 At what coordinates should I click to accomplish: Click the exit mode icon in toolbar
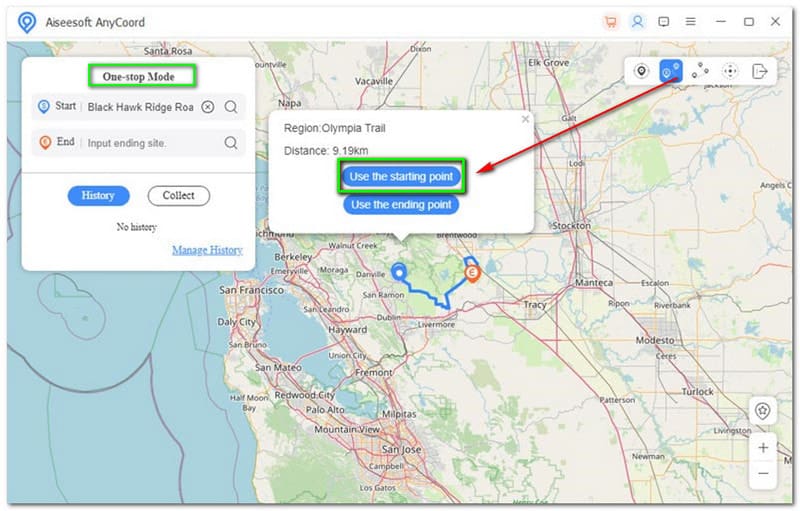tap(760, 71)
